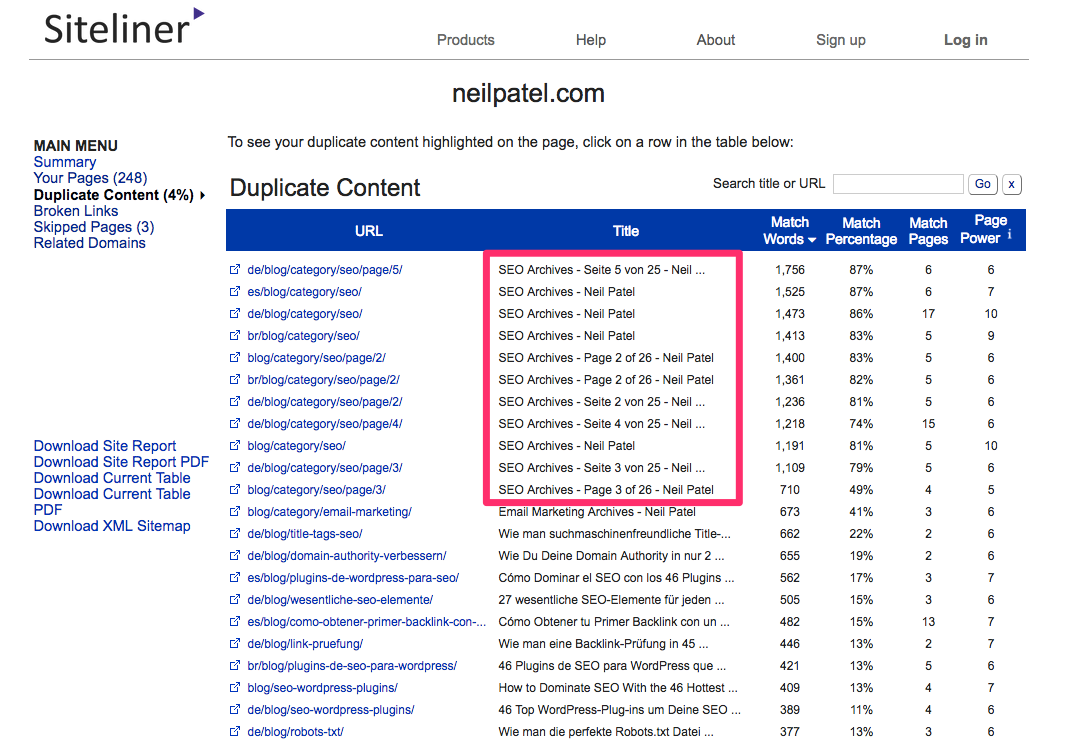Open de/blog/robots-txt/ URL link
1071x740 pixels.
[x=295, y=732]
